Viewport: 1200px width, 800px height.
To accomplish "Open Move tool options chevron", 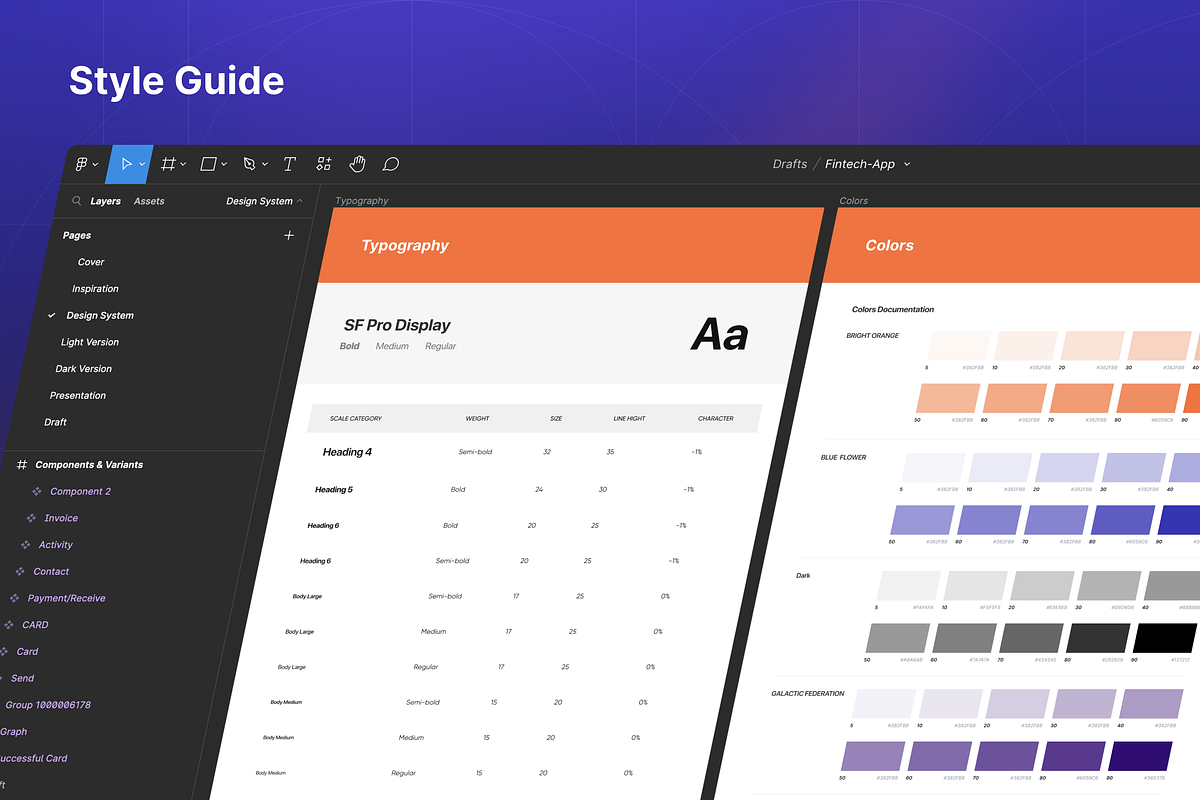I will coord(142,165).
